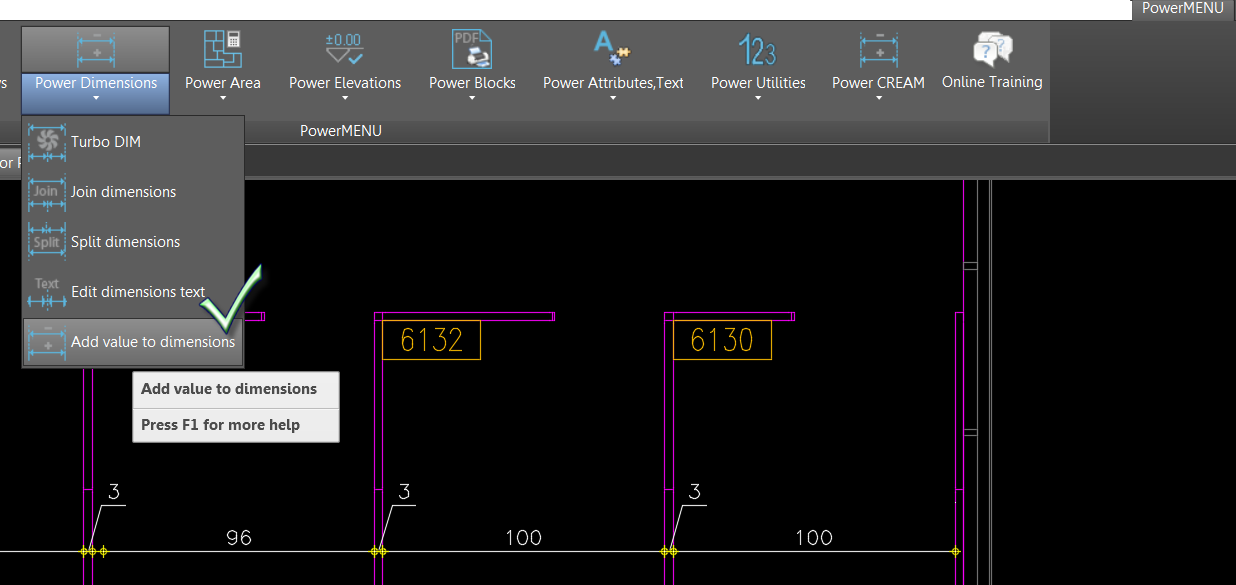The width and height of the screenshot is (1236, 585).
Task: Select the PowerMENU ribbon tab
Action: pos(1184,8)
